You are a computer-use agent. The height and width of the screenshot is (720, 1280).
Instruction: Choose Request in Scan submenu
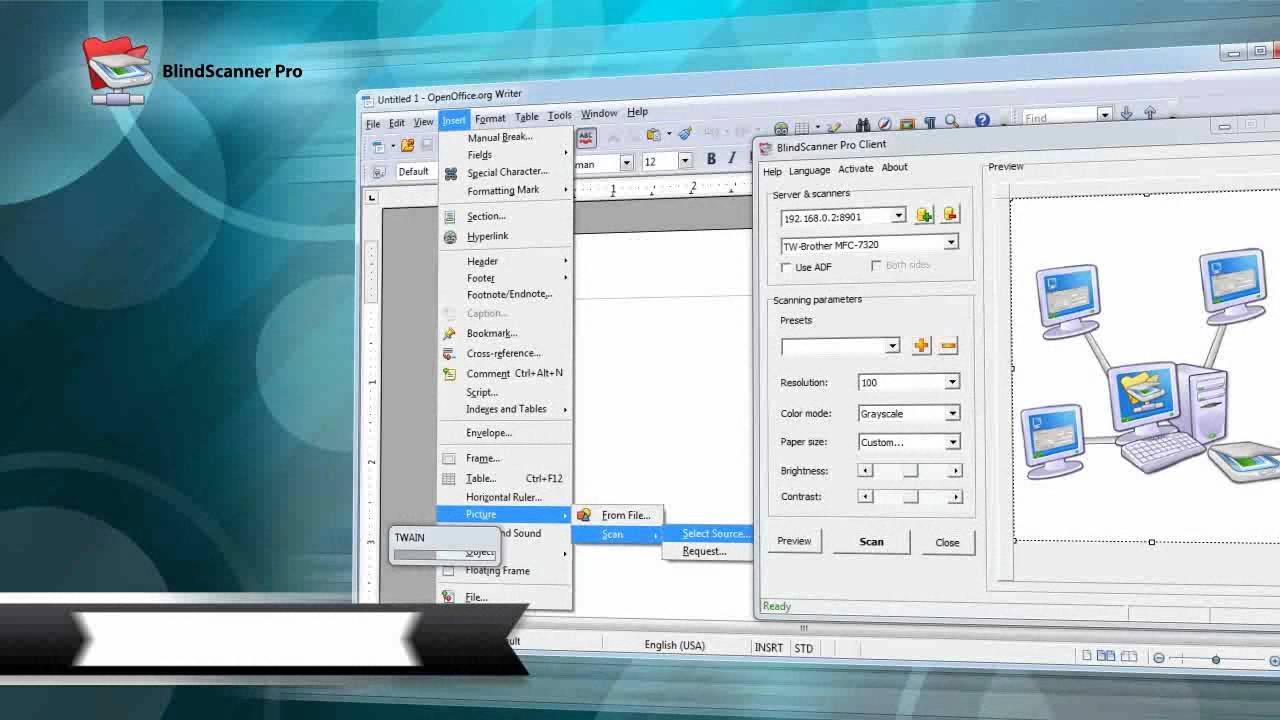(704, 551)
